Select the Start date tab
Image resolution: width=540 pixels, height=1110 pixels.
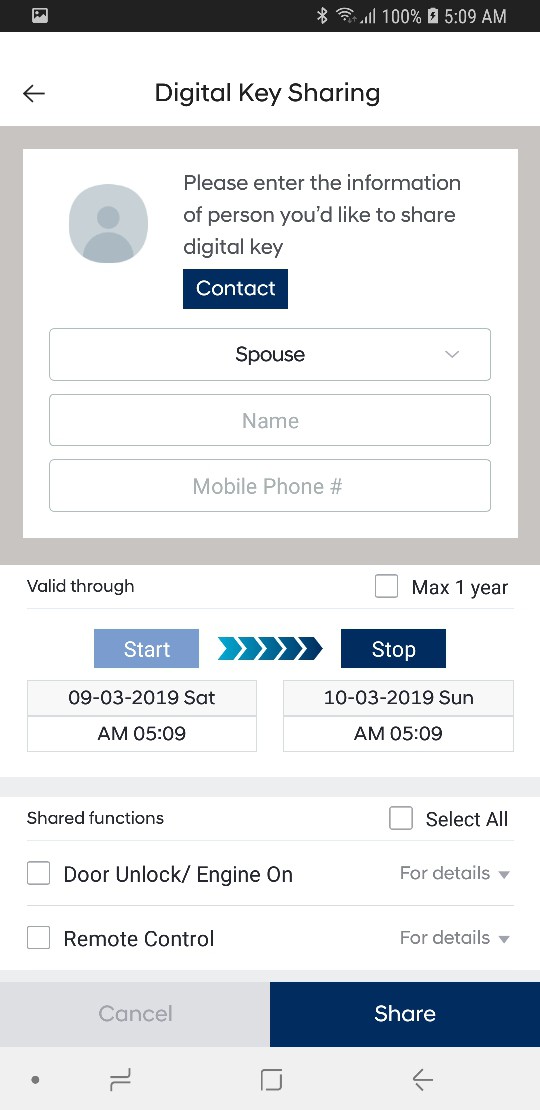click(147, 648)
